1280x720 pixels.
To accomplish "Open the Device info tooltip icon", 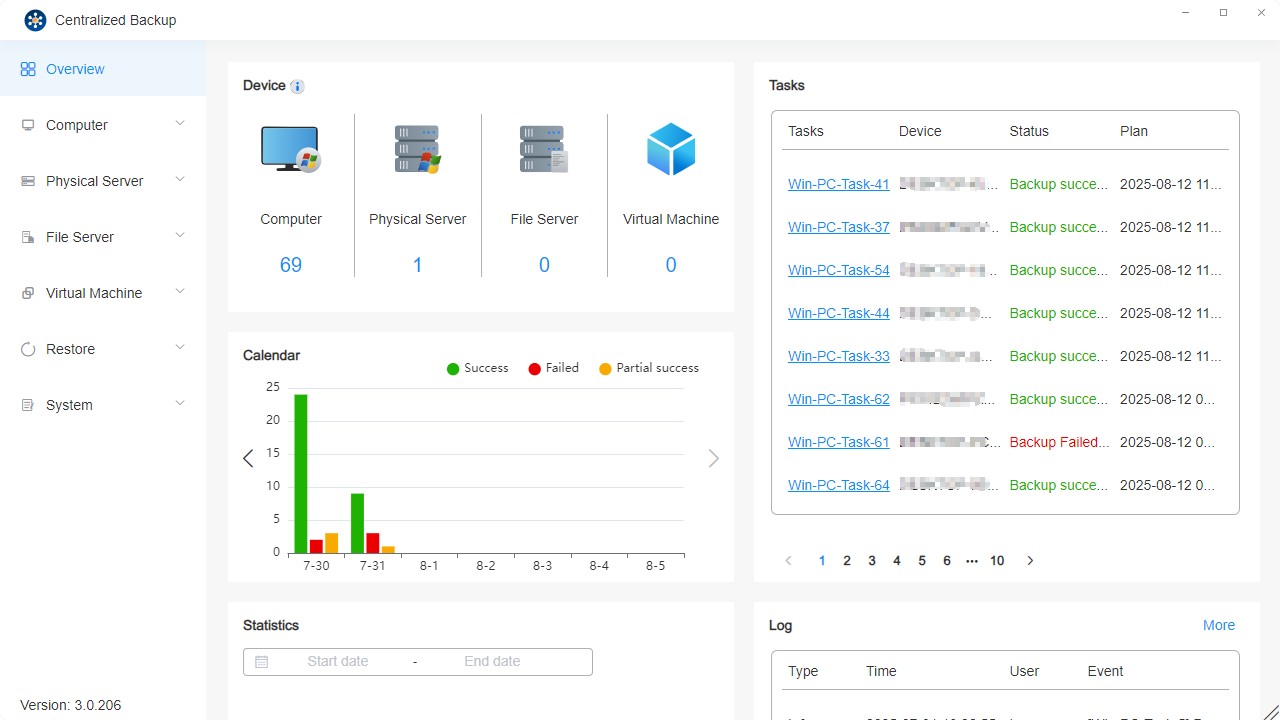I will click(297, 87).
